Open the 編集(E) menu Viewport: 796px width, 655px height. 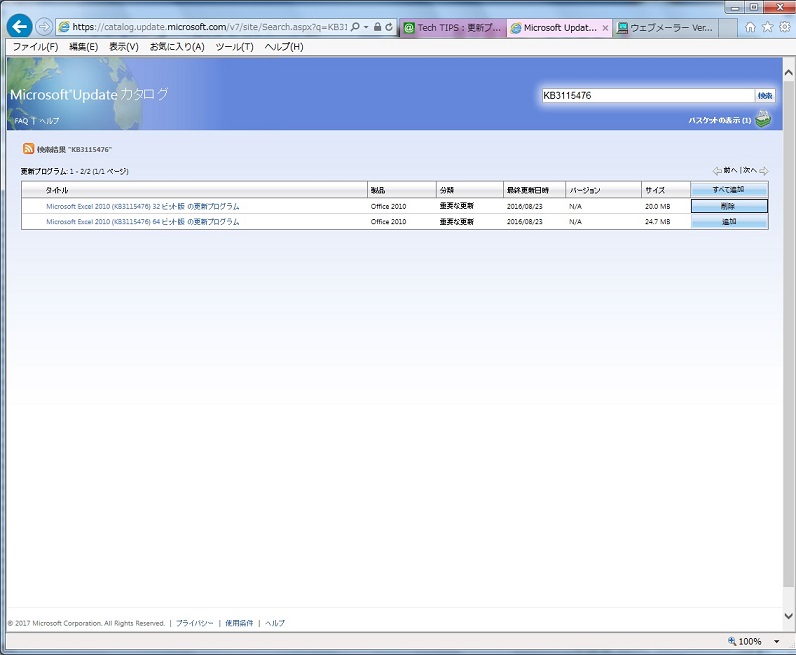[x=83, y=47]
